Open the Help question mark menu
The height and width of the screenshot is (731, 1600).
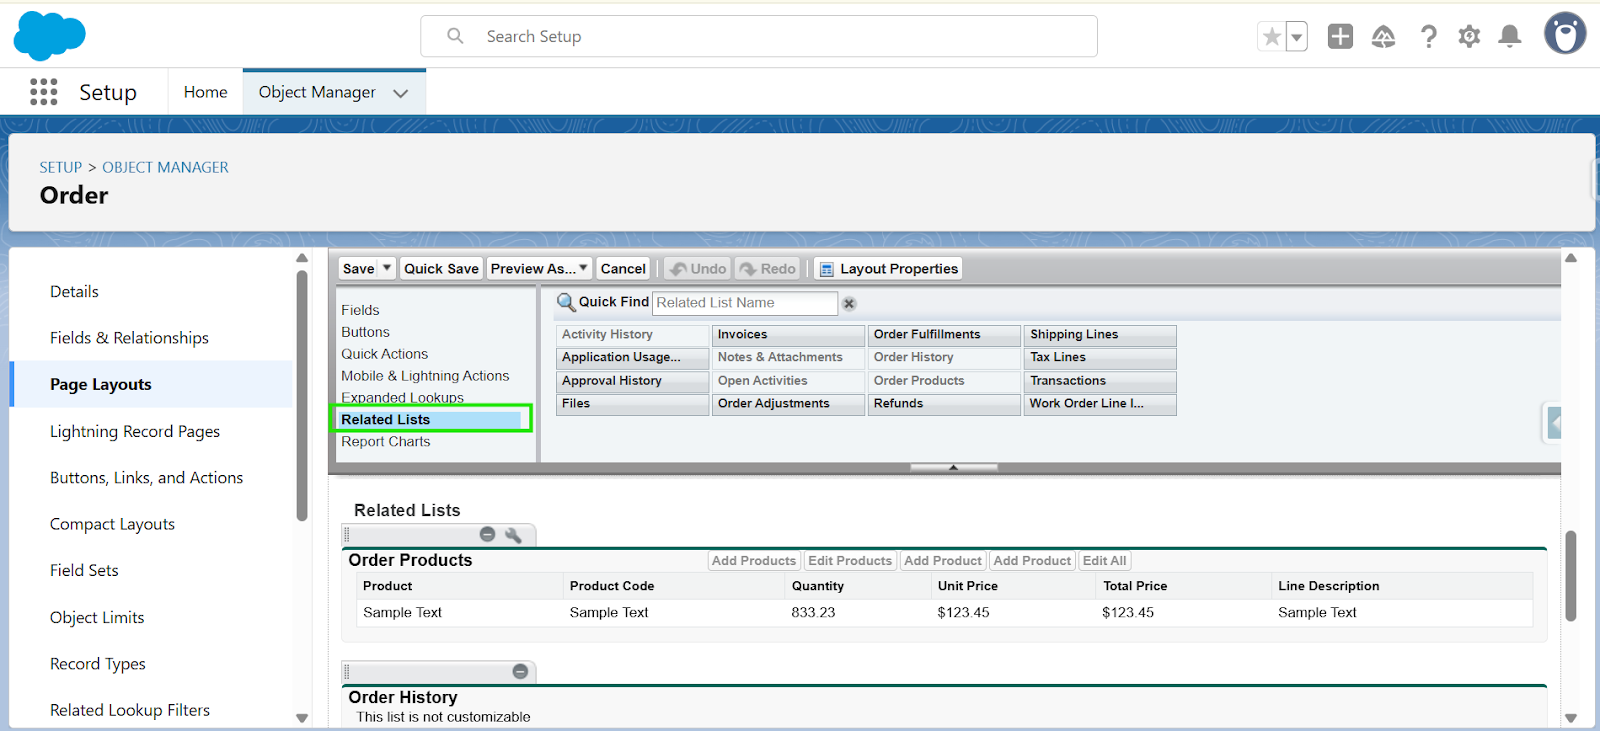[x=1428, y=37]
